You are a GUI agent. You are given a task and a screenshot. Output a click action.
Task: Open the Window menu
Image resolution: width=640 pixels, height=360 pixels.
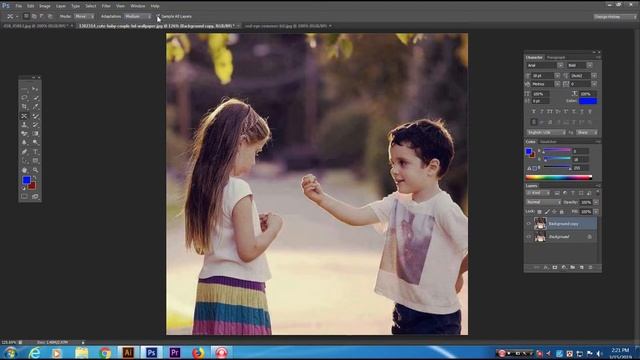pos(138,6)
